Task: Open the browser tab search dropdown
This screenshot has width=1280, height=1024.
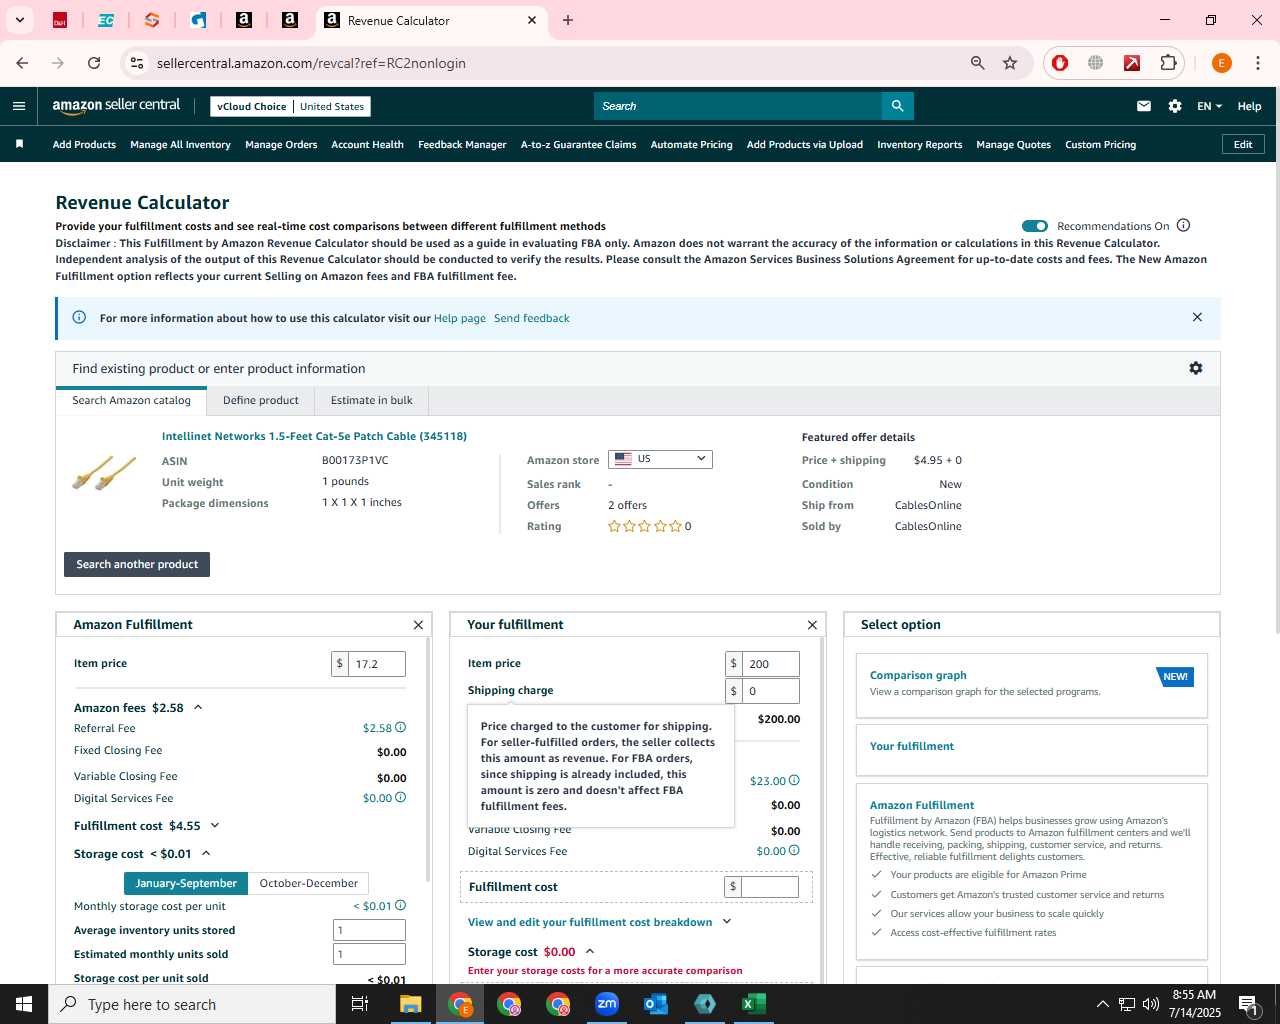Action: [x=19, y=20]
